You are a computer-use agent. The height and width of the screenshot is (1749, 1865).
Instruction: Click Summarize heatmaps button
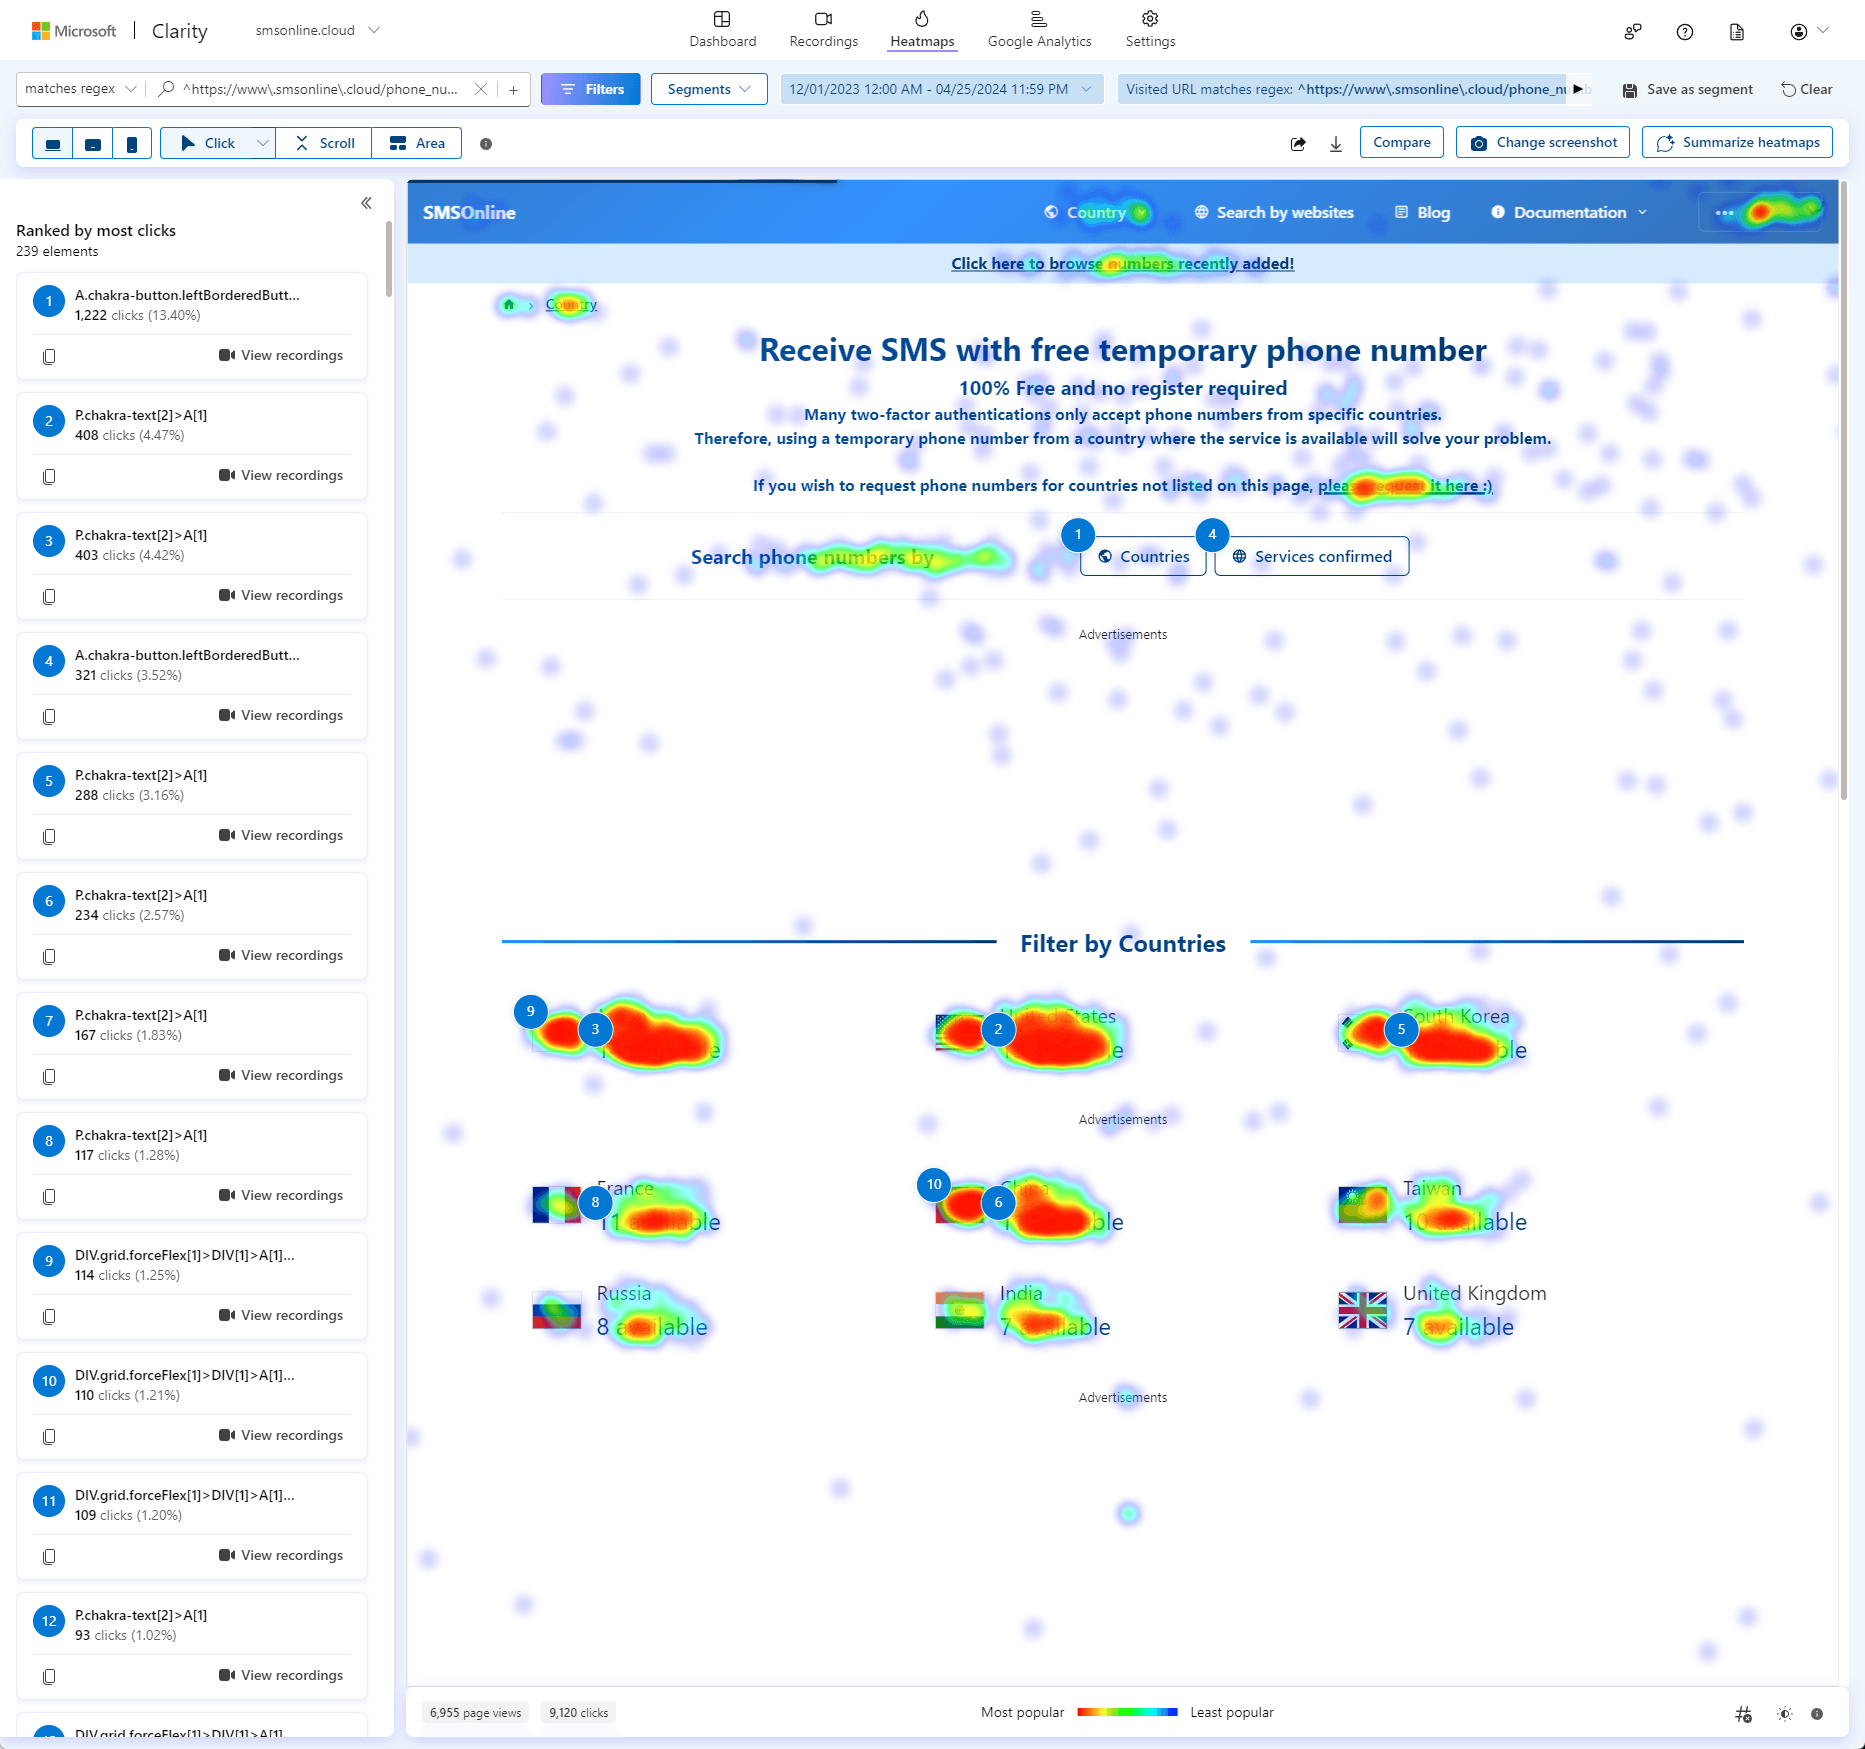[1738, 142]
